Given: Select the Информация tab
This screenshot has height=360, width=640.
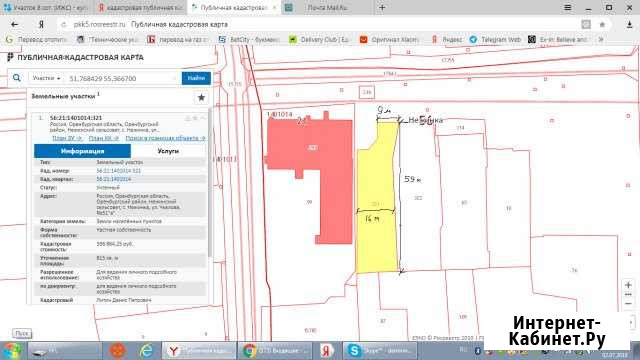Looking at the screenshot, I should pyautogui.click(x=82, y=151).
